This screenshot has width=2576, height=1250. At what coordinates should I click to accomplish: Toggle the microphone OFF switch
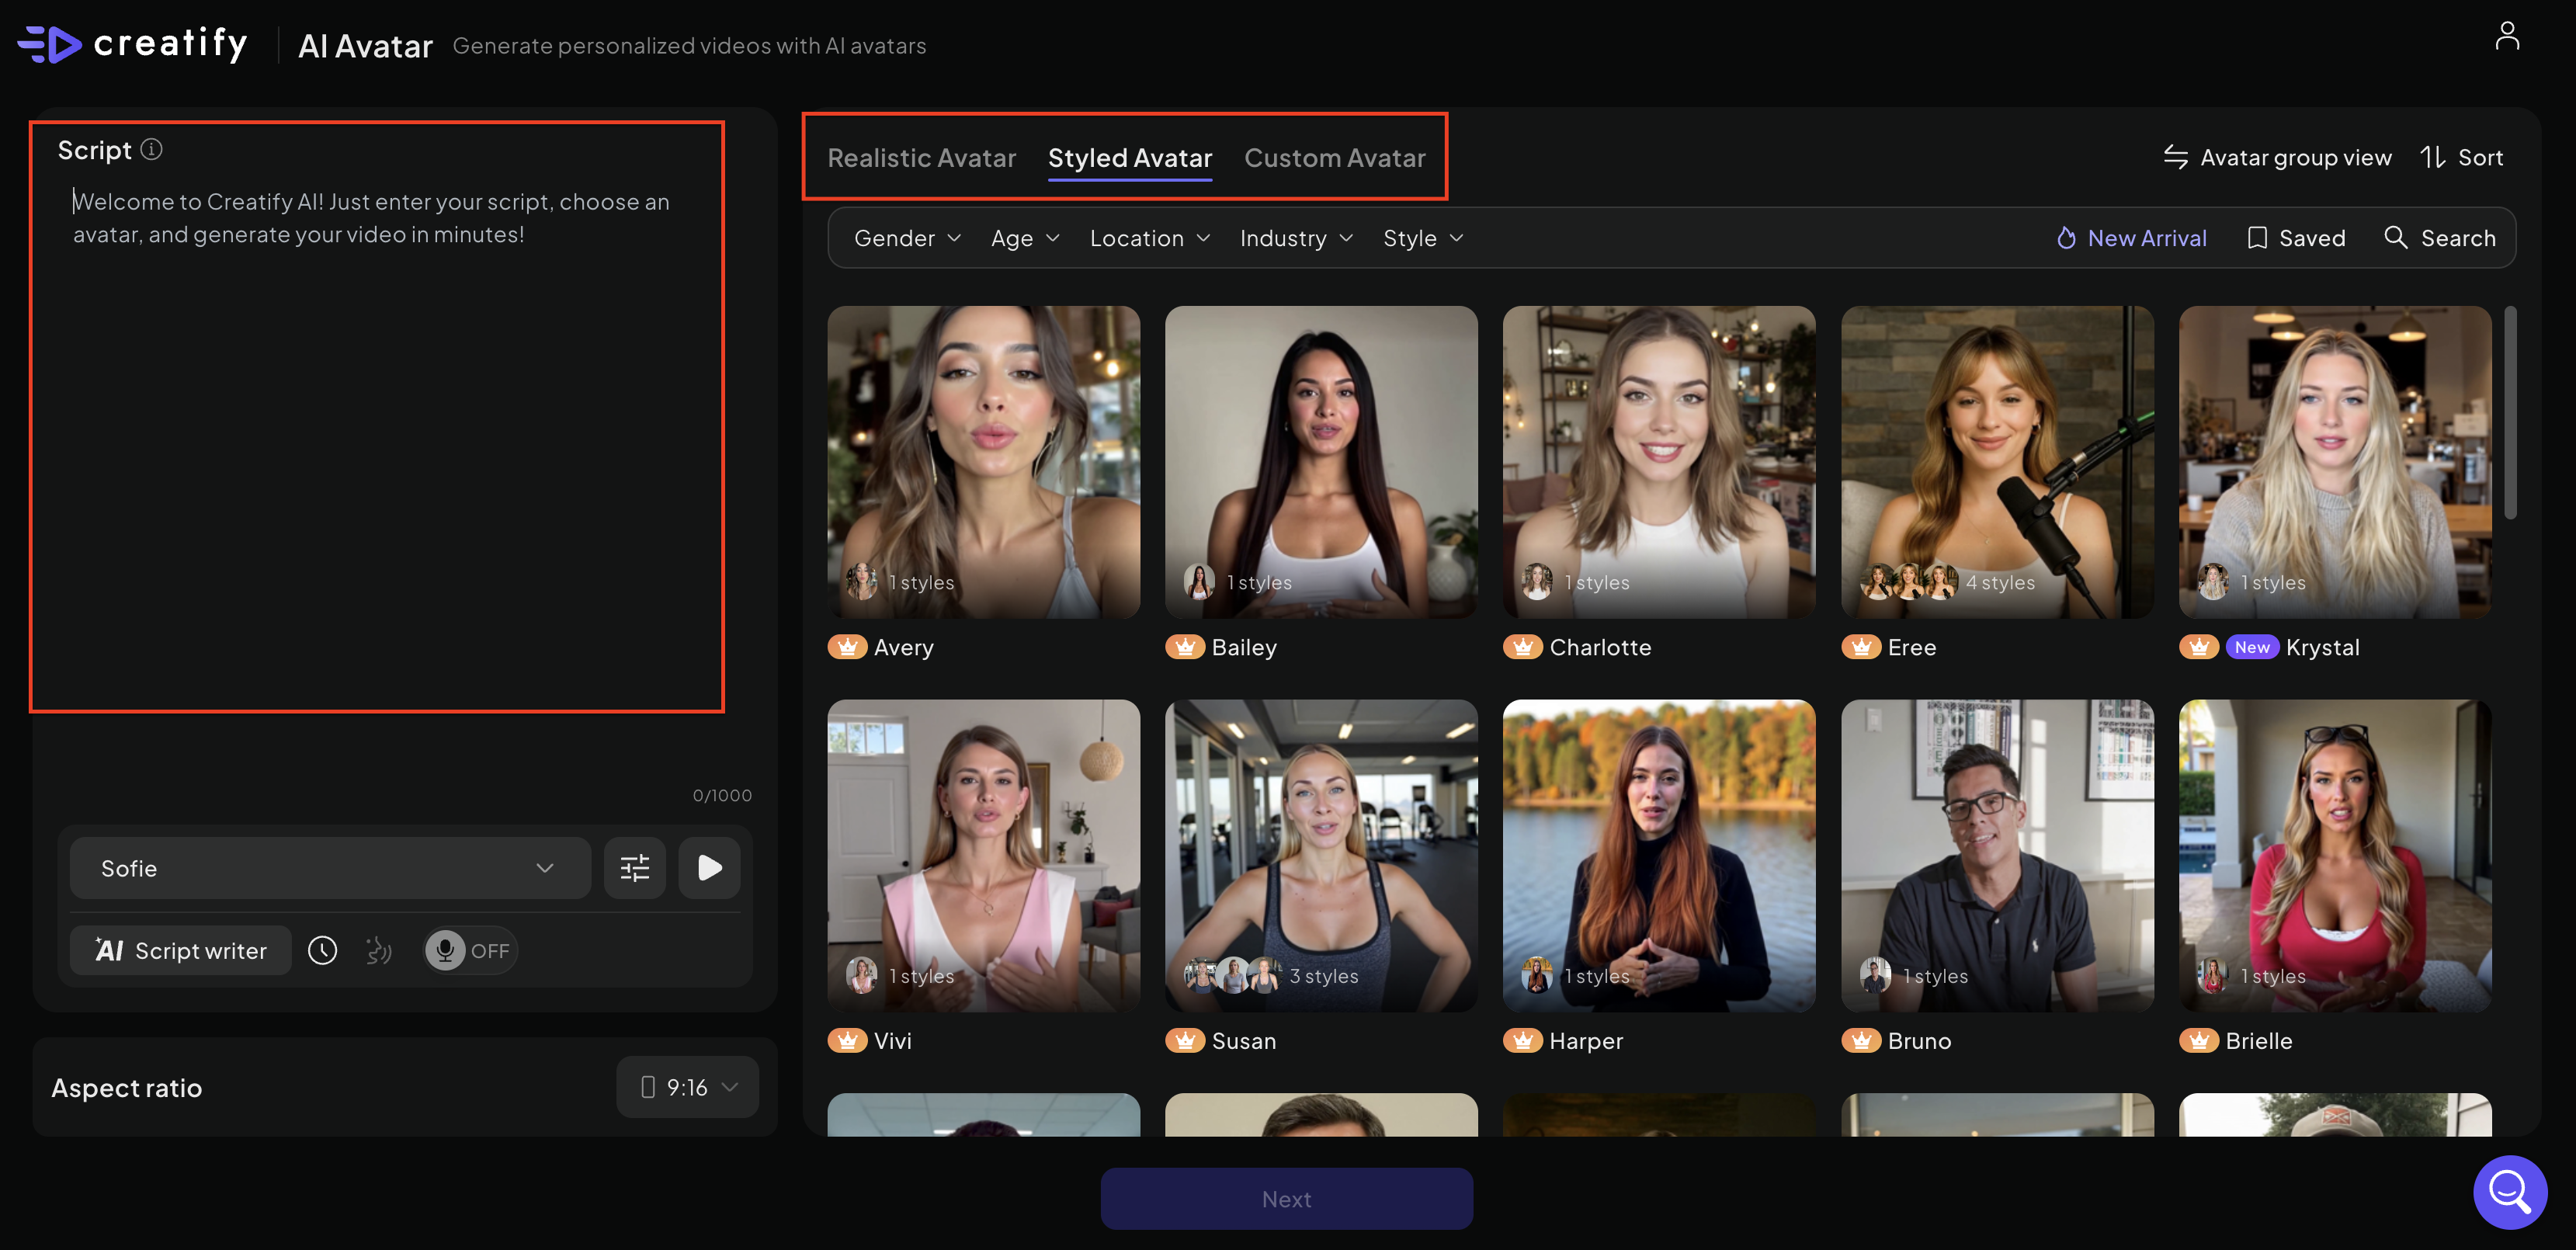(x=469, y=950)
